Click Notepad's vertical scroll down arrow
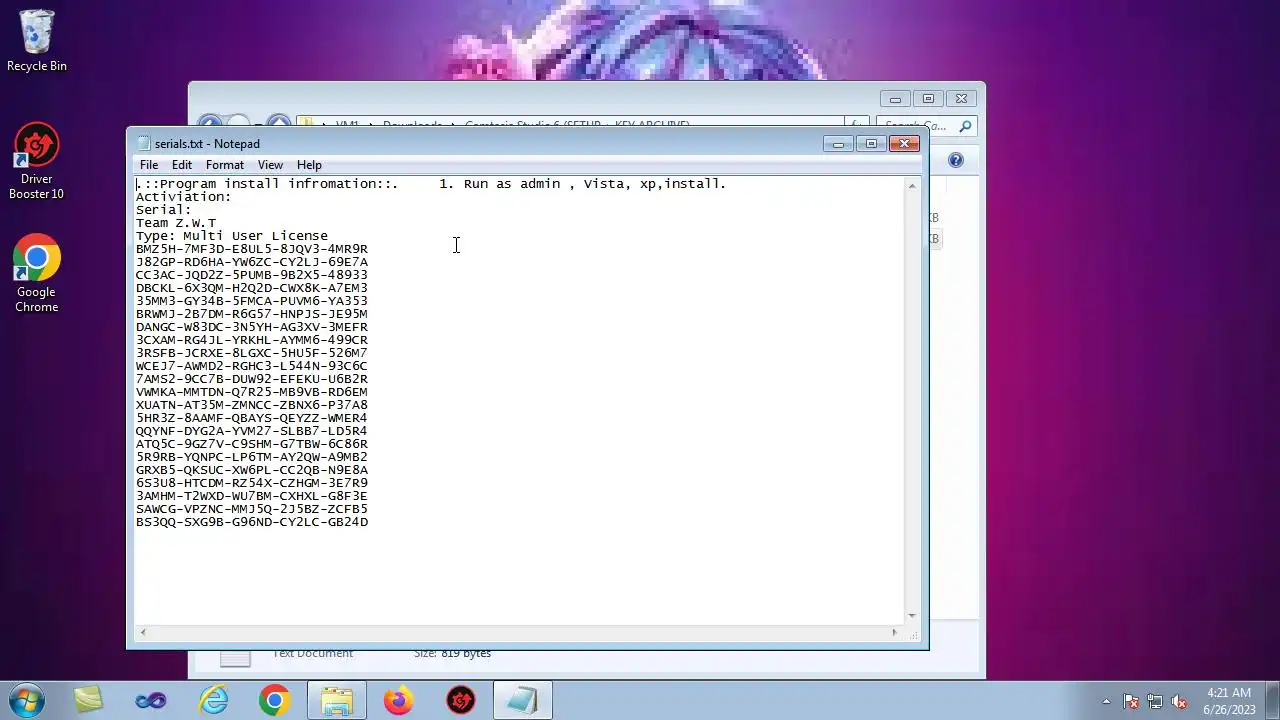Viewport: 1280px width, 720px height. pos(912,616)
